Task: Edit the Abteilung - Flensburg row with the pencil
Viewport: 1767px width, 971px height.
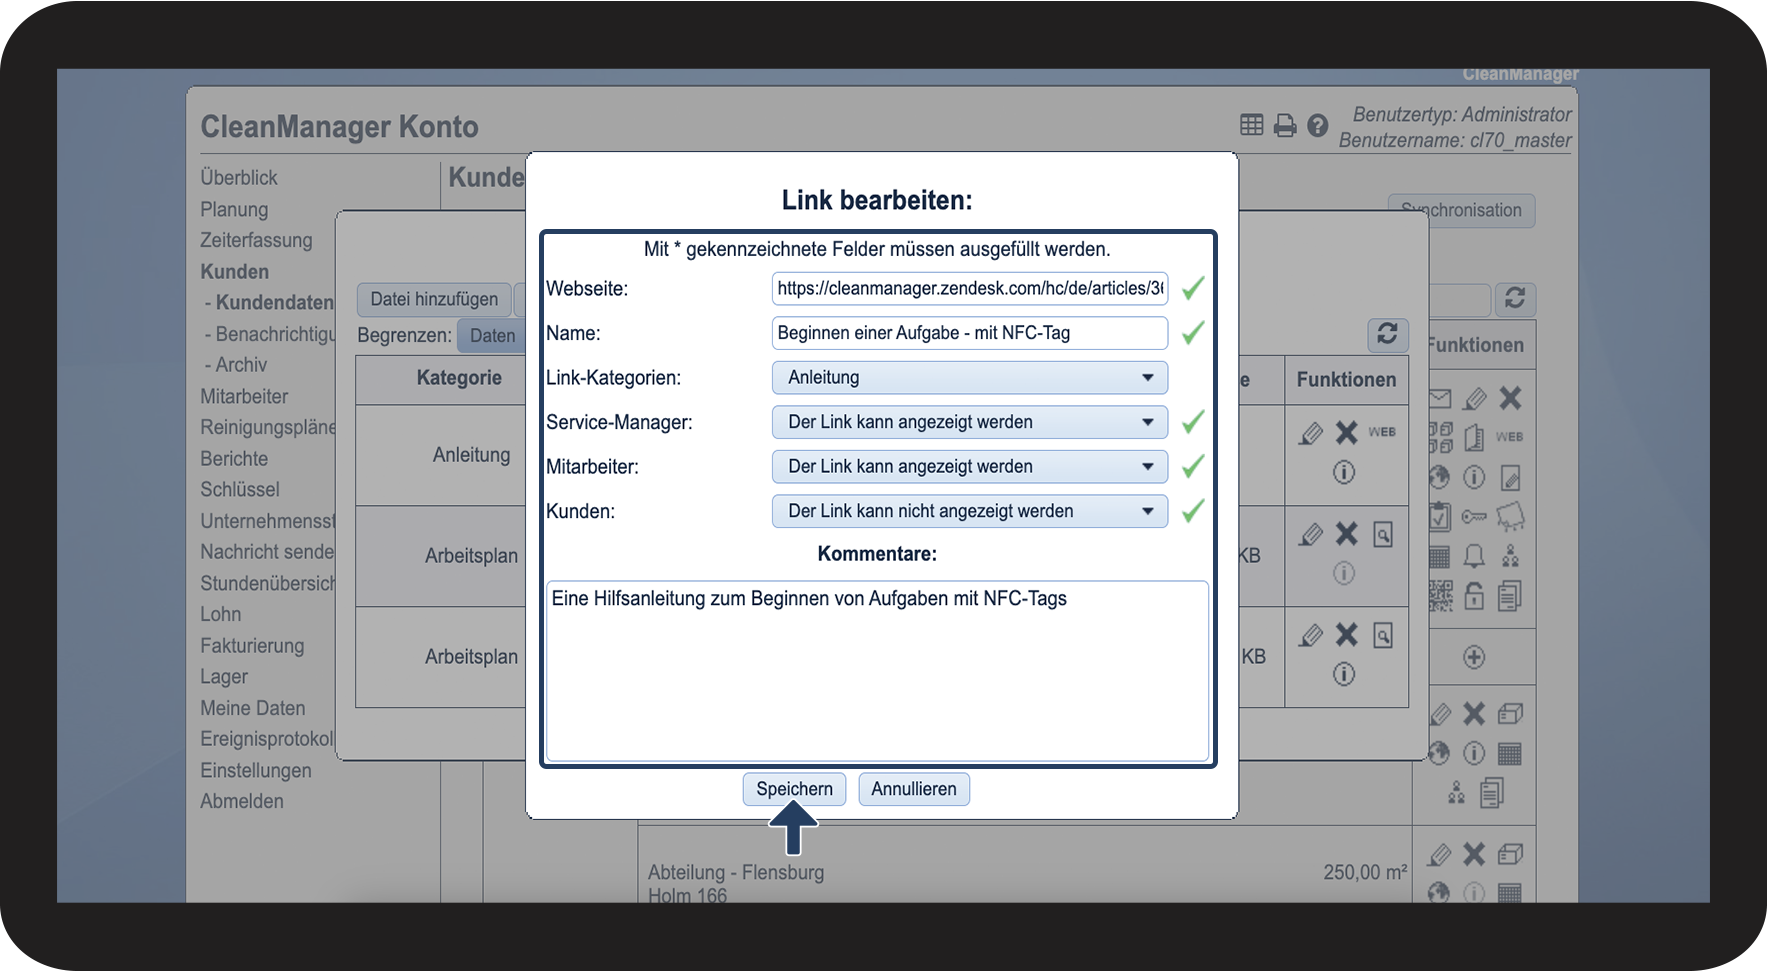Action: point(1440,855)
